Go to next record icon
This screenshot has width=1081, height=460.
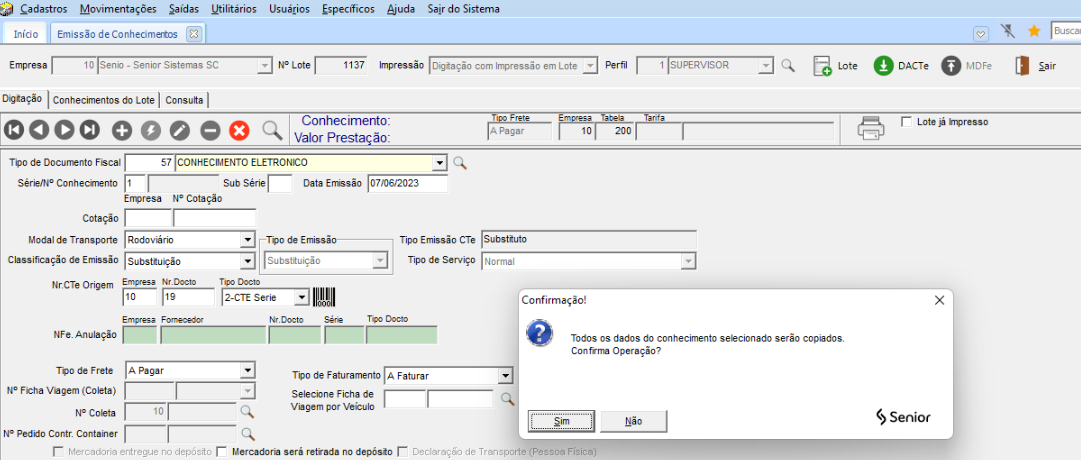64,129
